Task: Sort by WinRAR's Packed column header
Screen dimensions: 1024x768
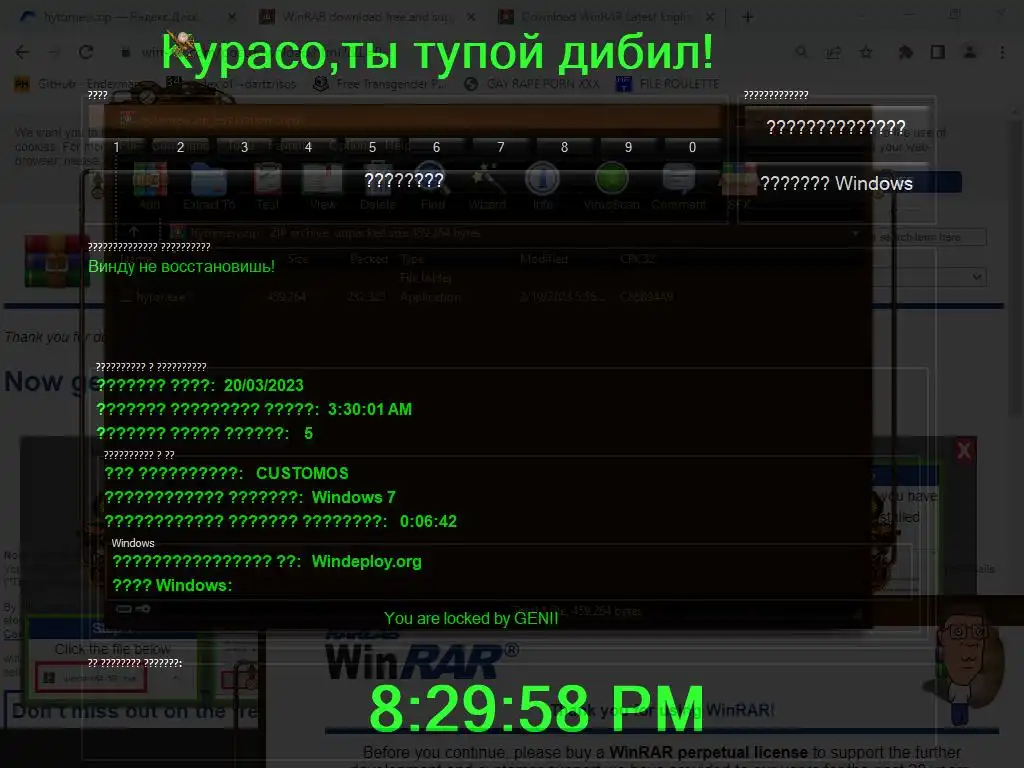Action: tap(369, 259)
